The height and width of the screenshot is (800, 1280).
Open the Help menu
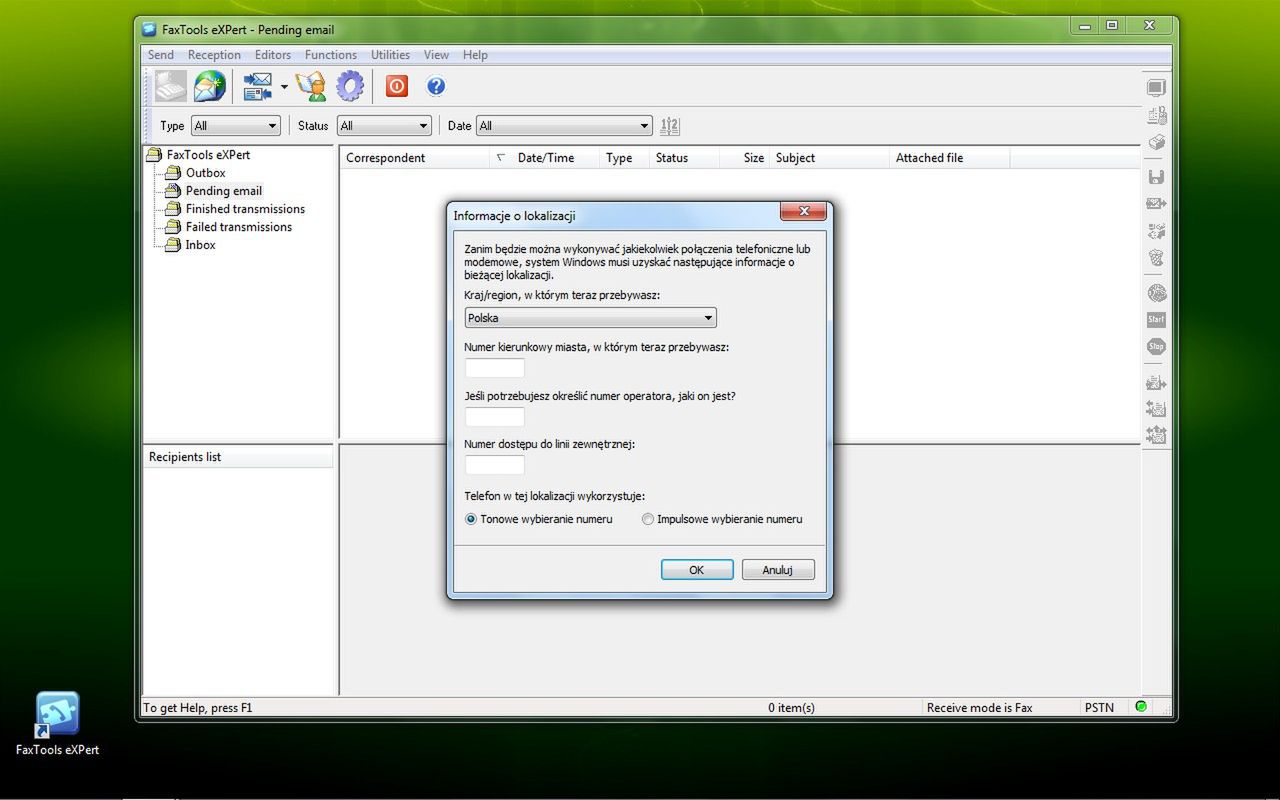475,55
